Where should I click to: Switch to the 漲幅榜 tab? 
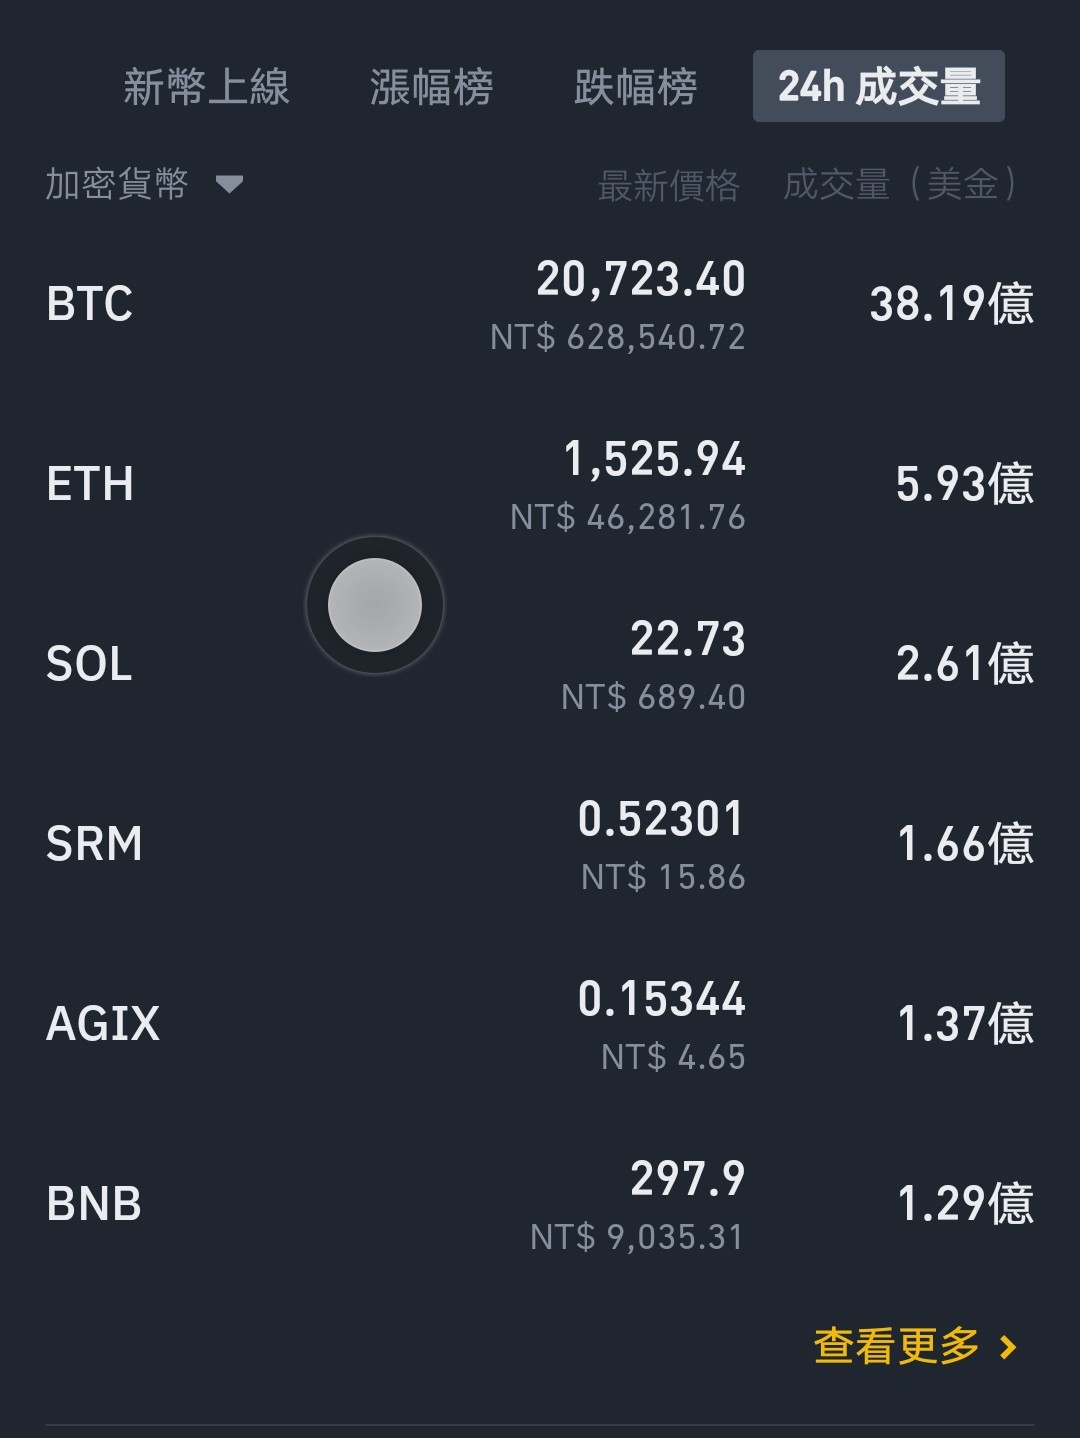click(431, 87)
